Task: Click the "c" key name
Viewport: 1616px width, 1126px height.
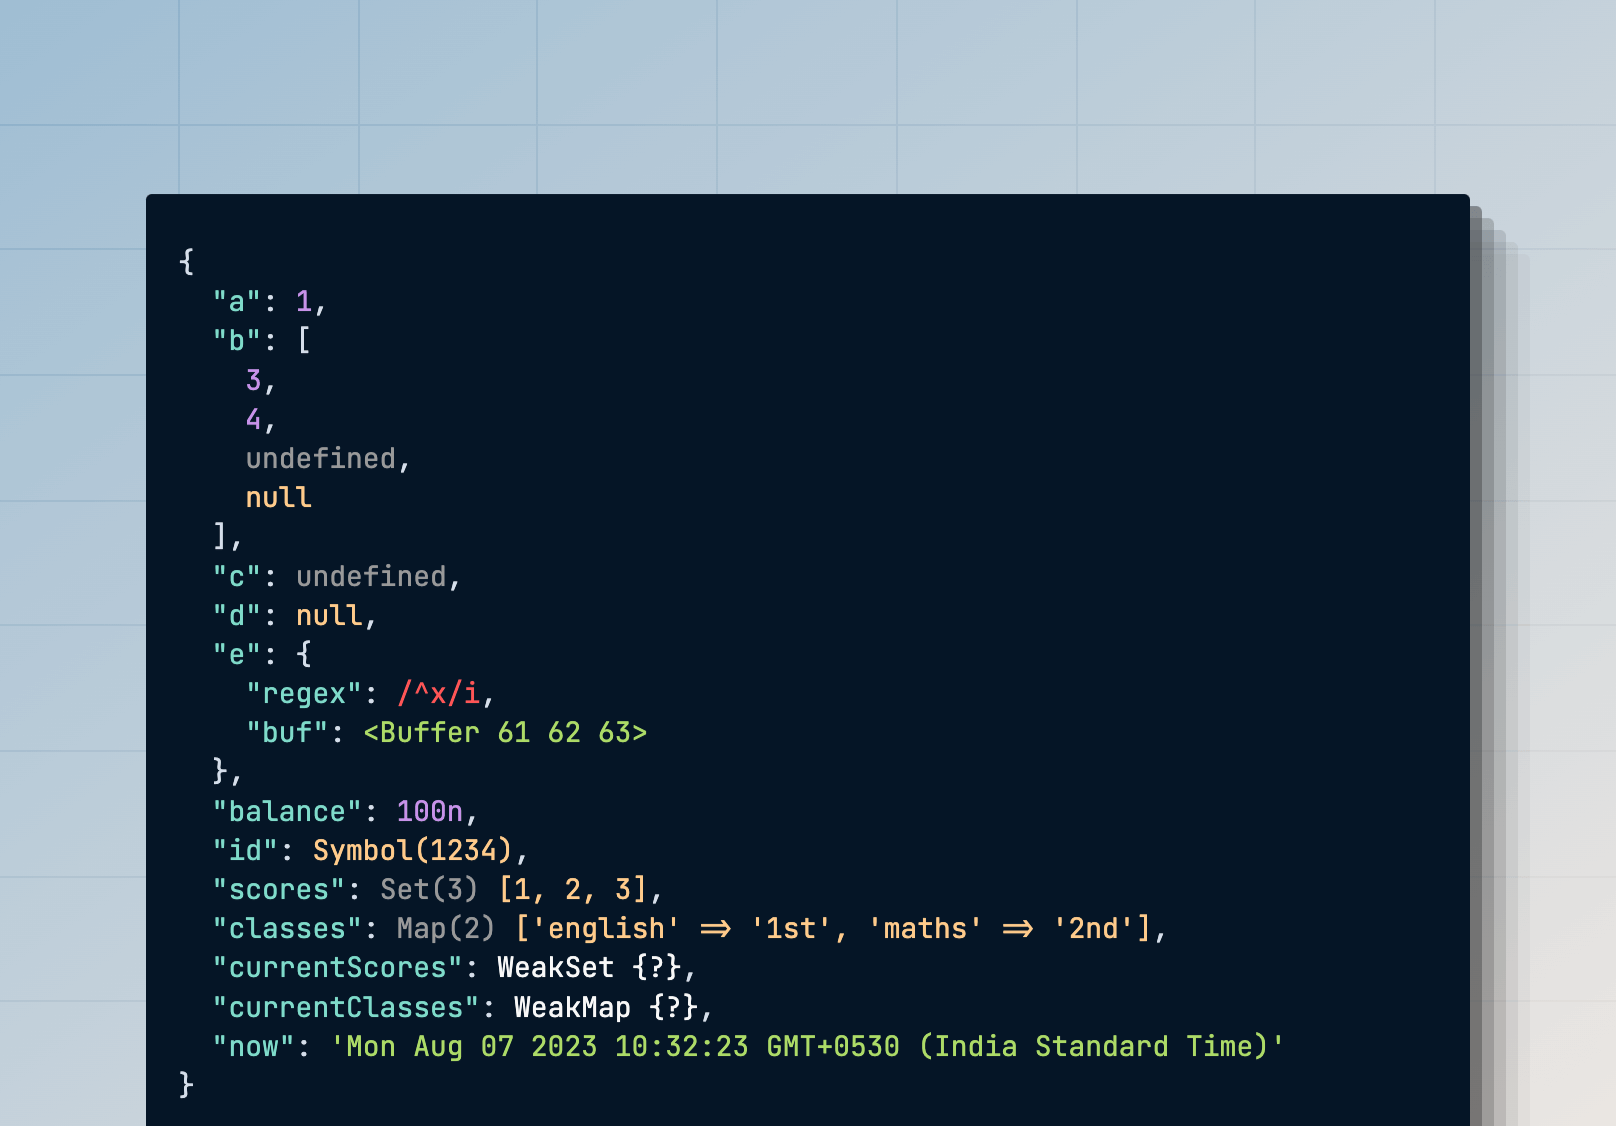Action: pos(237,577)
